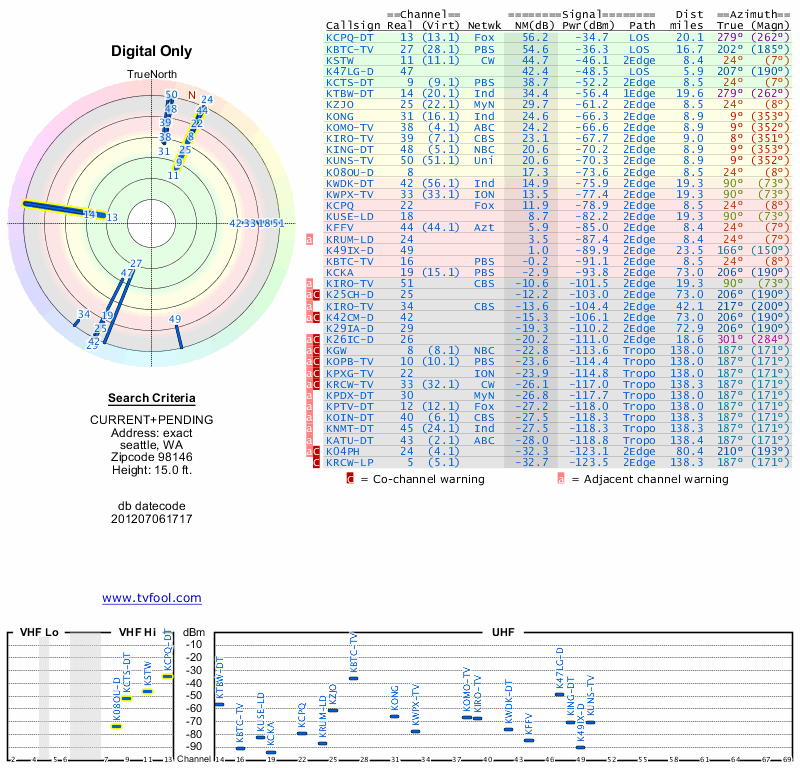The height and width of the screenshot is (768, 800).
Task: Select the KFFV marker in UHF chart
Action: click(x=529, y=740)
